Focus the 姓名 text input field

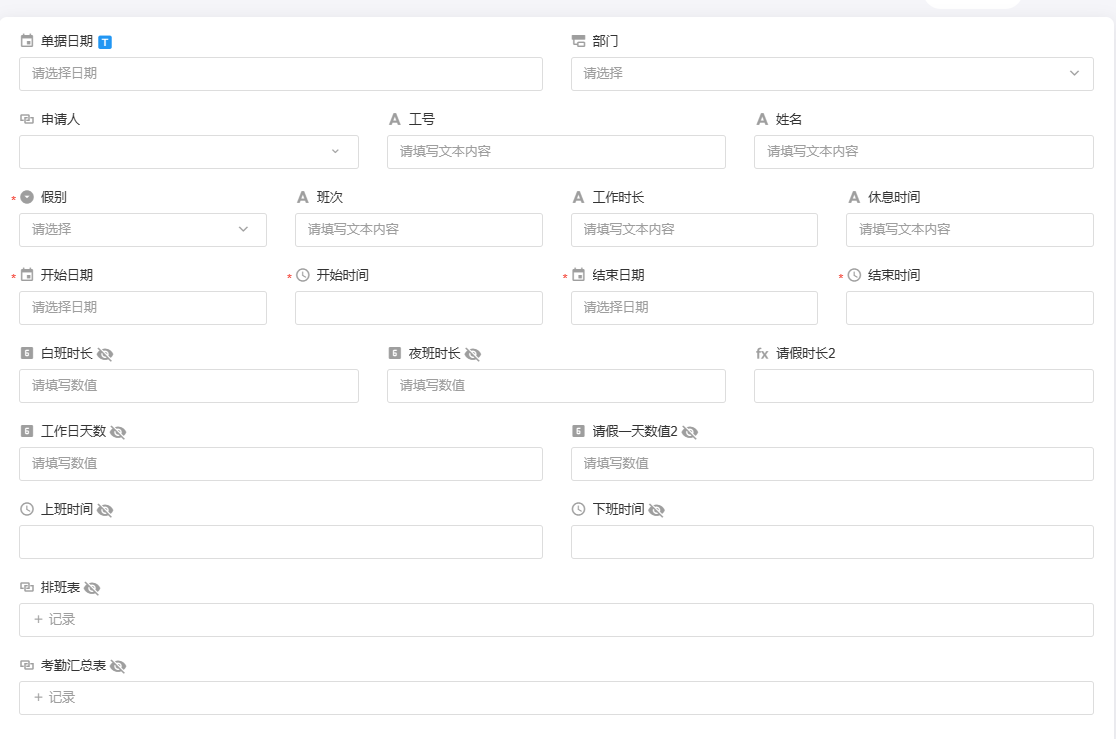(923, 151)
